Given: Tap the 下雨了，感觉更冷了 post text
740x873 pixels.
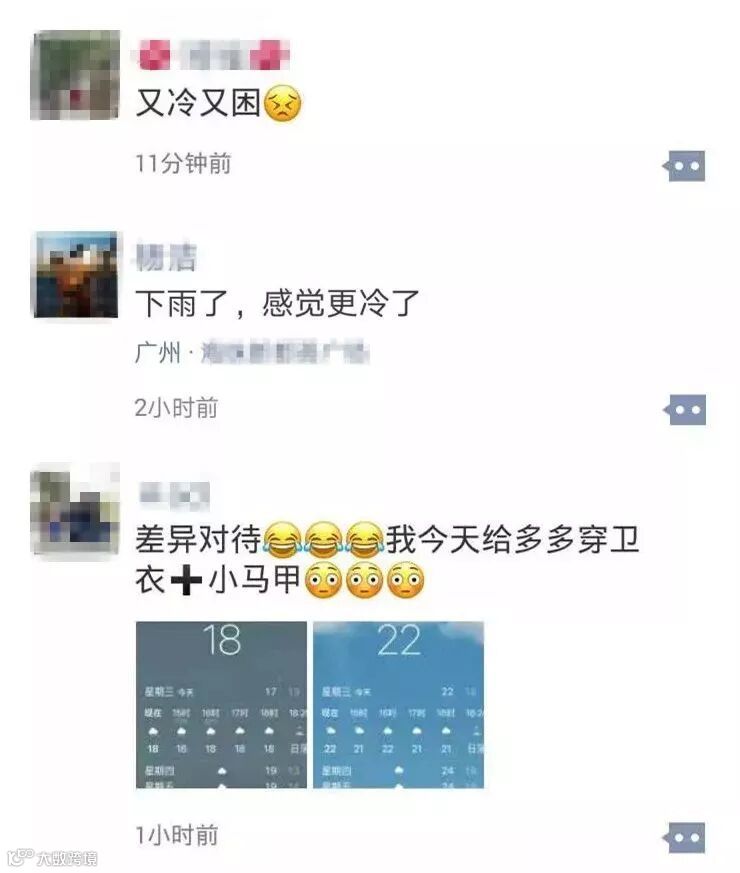Looking at the screenshot, I should tap(277, 304).
